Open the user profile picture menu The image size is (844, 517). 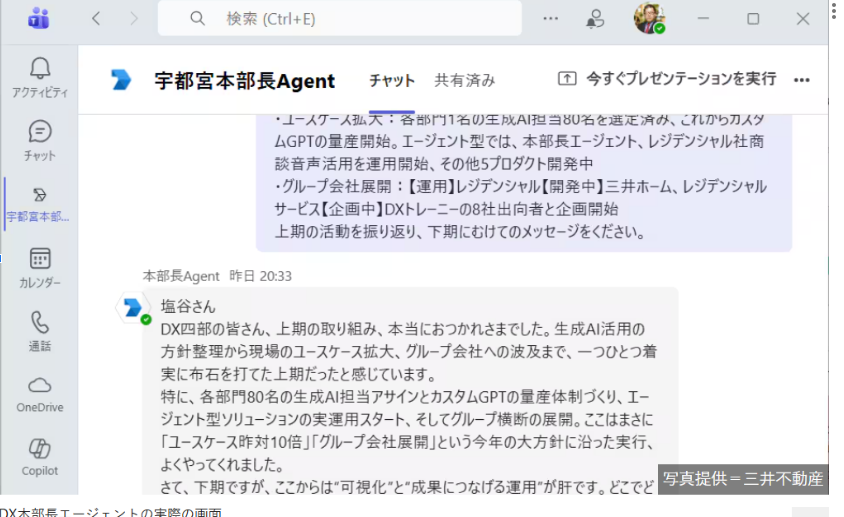pos(649,18)
